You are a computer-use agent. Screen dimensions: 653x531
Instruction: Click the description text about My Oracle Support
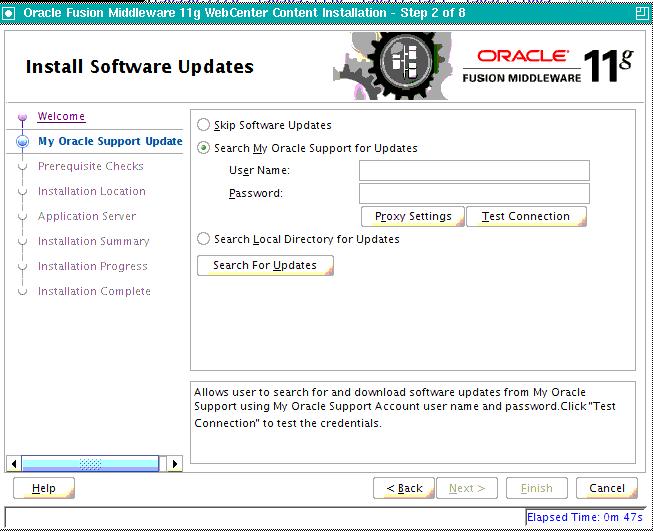click(404, 407)
